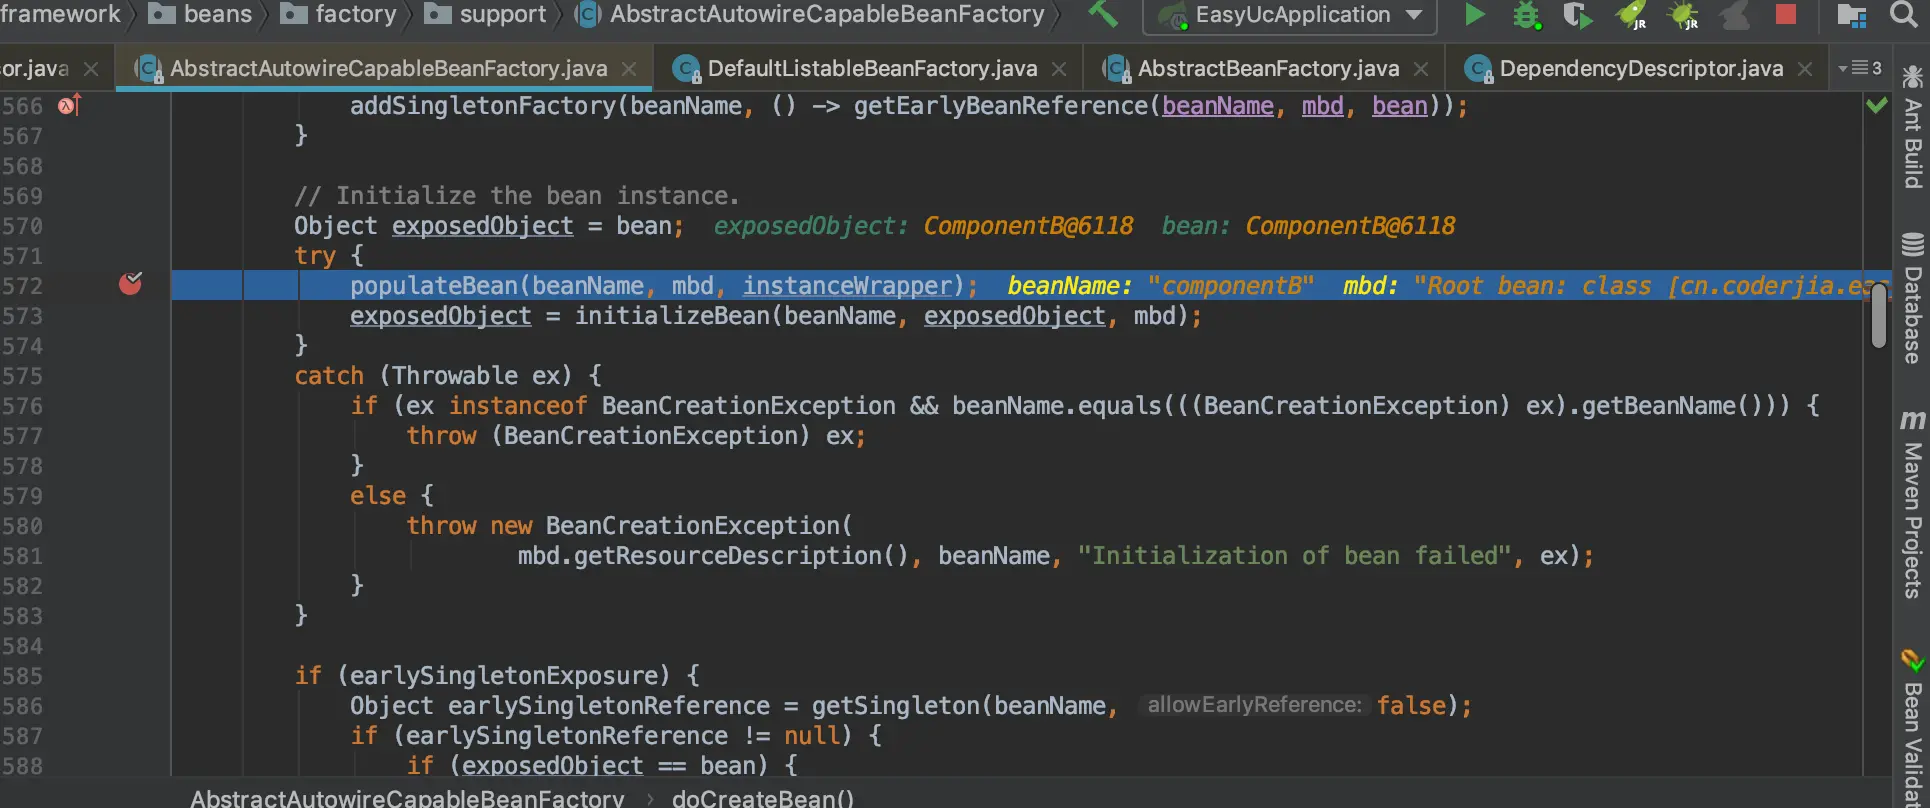Screen dimensions: 1930x808
Task: Close the DefaultListableBeanFactory.java tab
Action: (x=1059, y=69)
